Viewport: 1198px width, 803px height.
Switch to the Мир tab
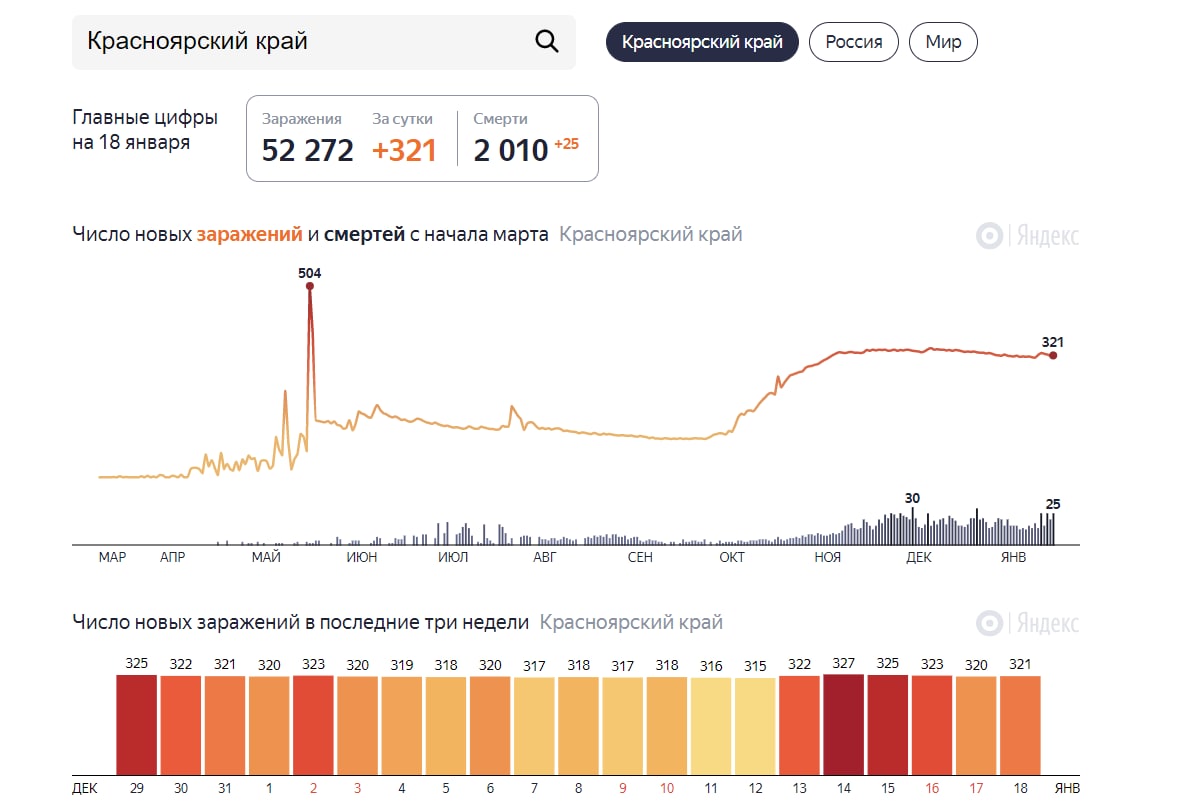(943, 42)
